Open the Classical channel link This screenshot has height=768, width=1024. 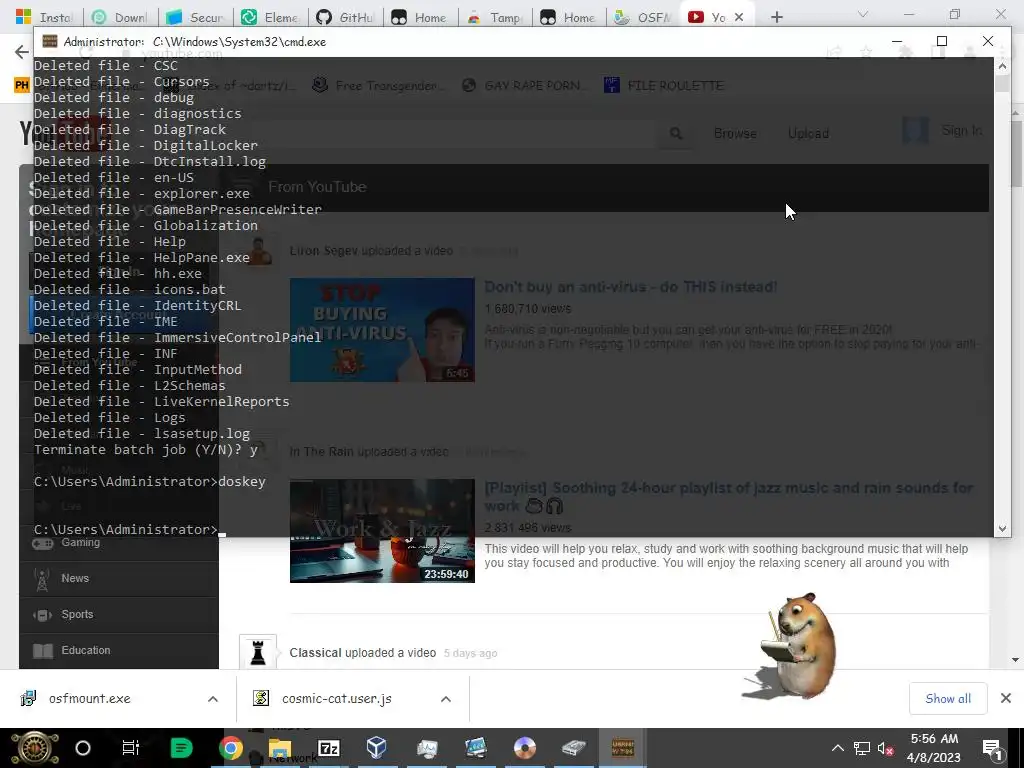coord(315,652)
